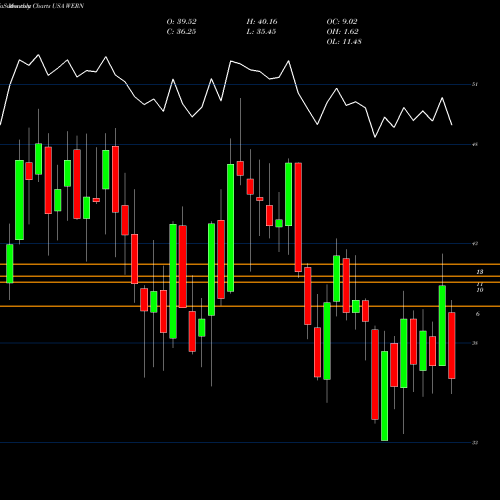Click the end point of the white indicator line
Viewport: 500px width, 500px height.
(x=452, y=125)
